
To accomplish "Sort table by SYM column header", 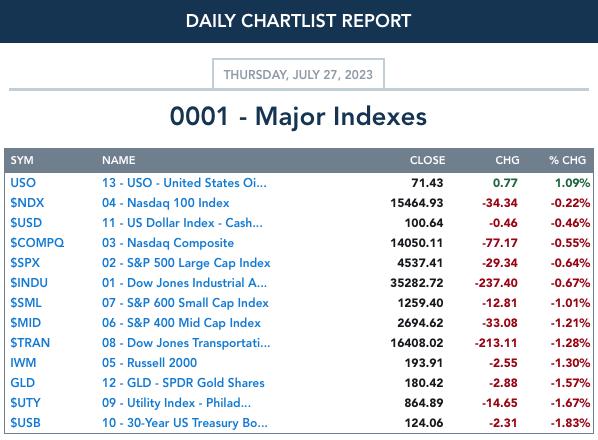I will click(22, 160).
